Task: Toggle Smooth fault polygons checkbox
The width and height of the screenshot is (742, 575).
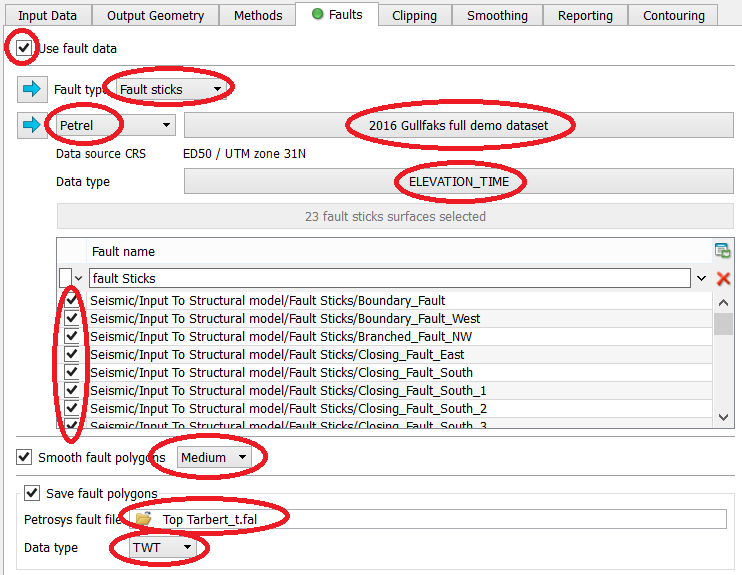Action: click(x=24, y=457)
